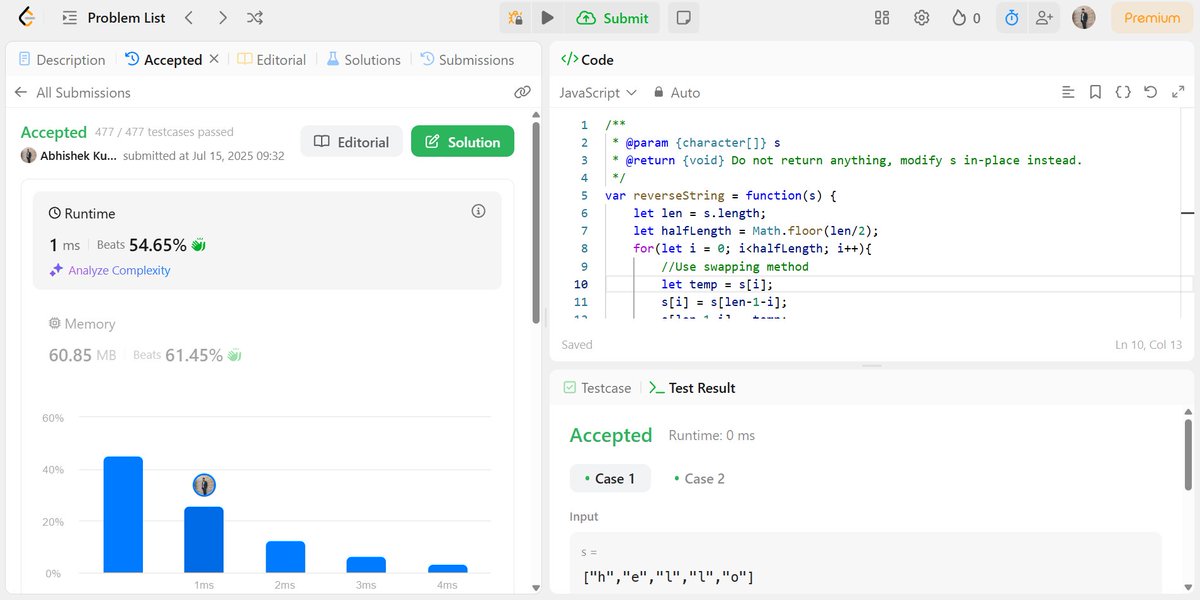The height and width of the screenshot is (600, 1200).
Task: Click the tallest leftmost chart bar
Action: pos(123,515)
